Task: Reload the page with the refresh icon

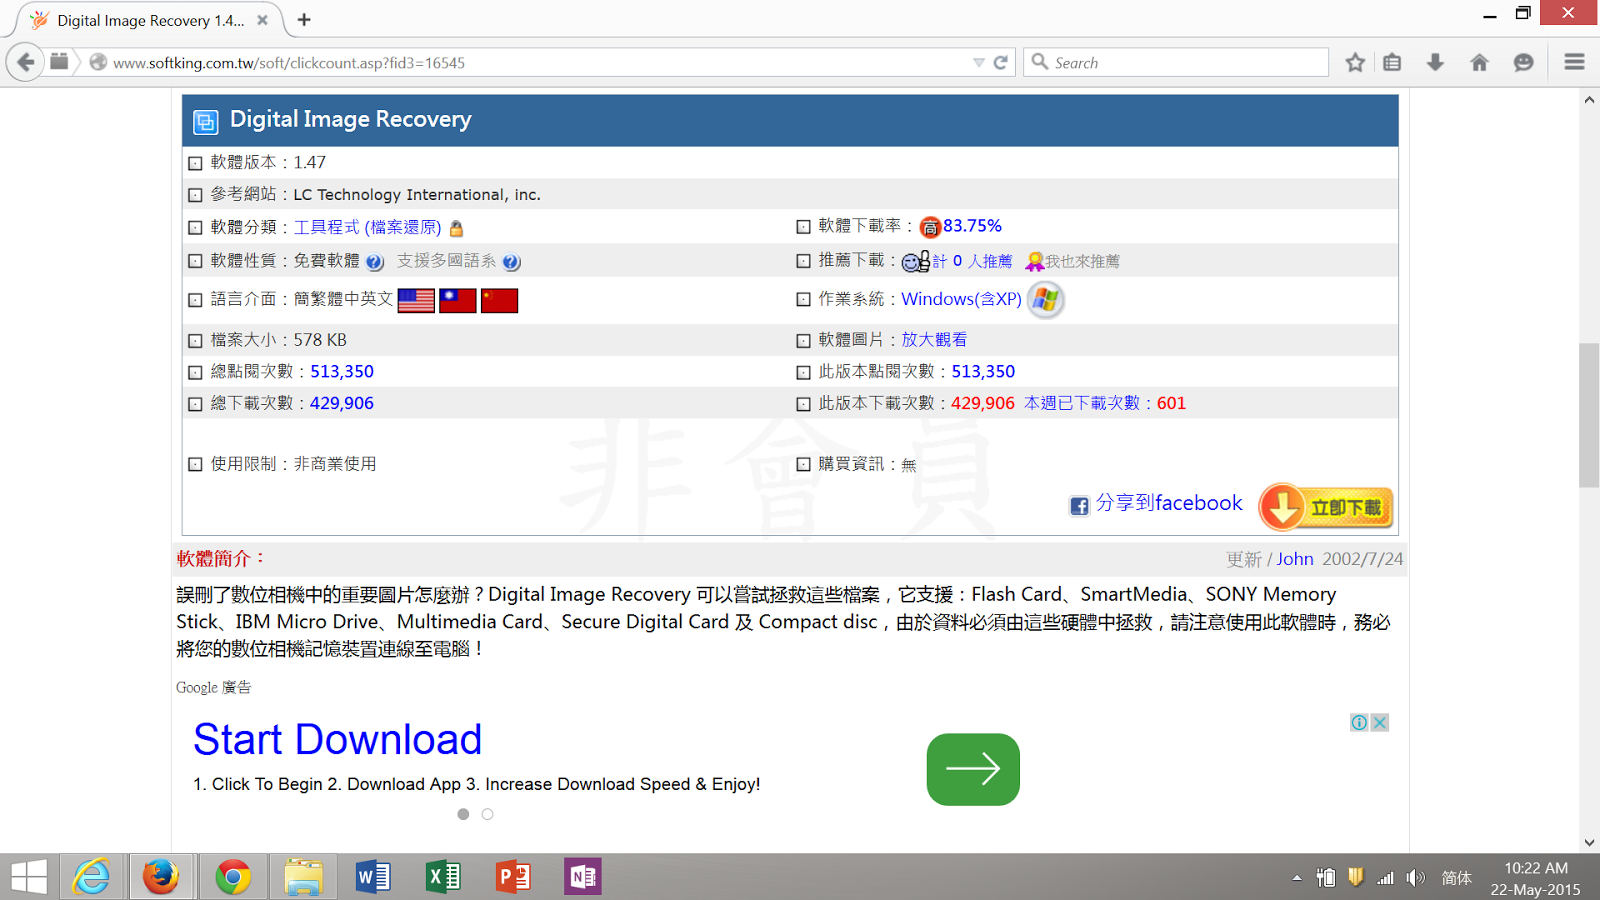Action: coord(1000,62)
